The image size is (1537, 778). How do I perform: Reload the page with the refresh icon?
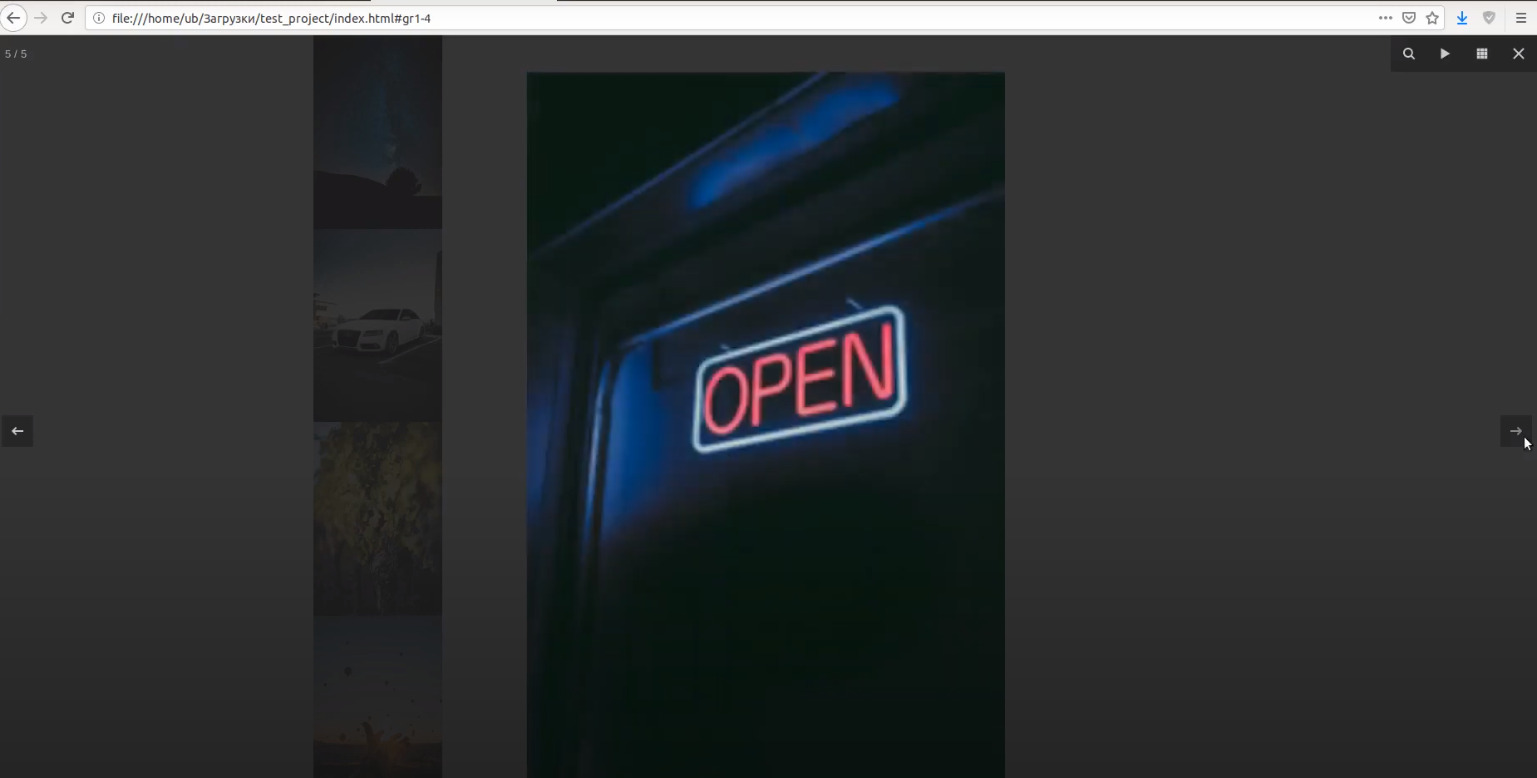(68, 18)
